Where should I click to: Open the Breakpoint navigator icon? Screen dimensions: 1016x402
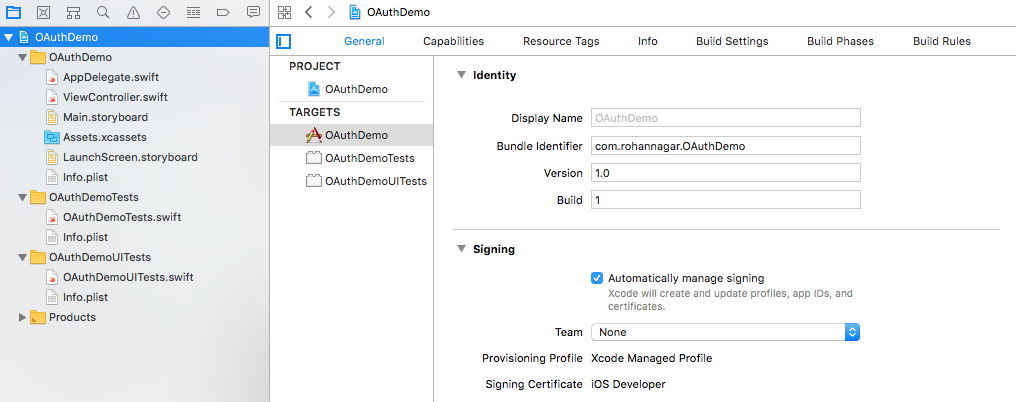[x=224, y=12]
